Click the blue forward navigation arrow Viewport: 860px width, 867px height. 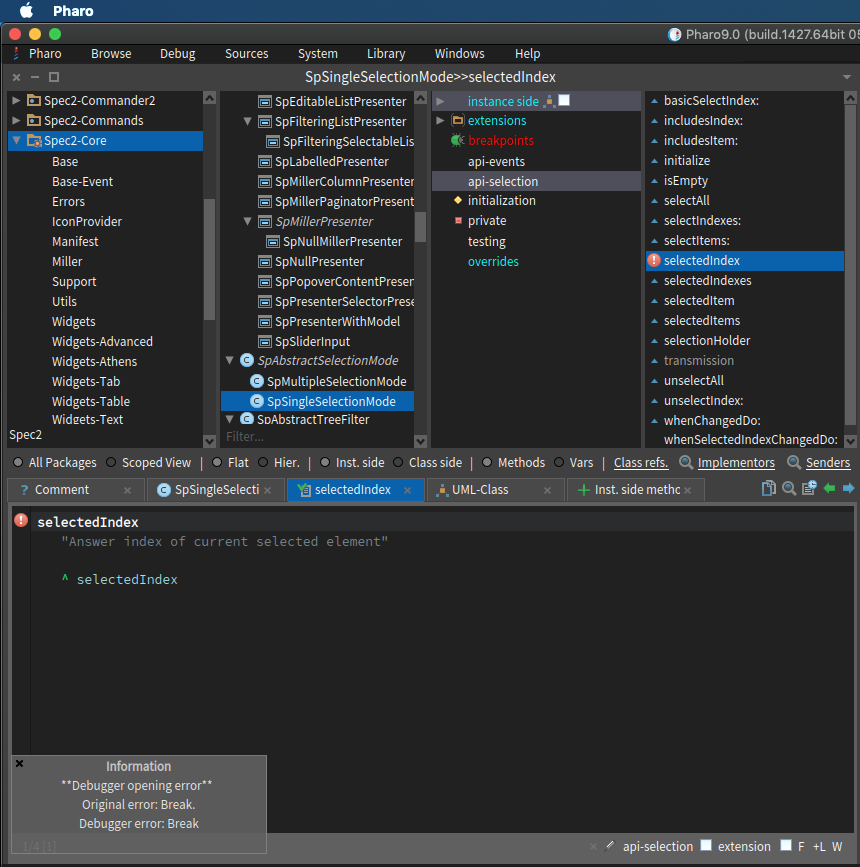[849, 488]
